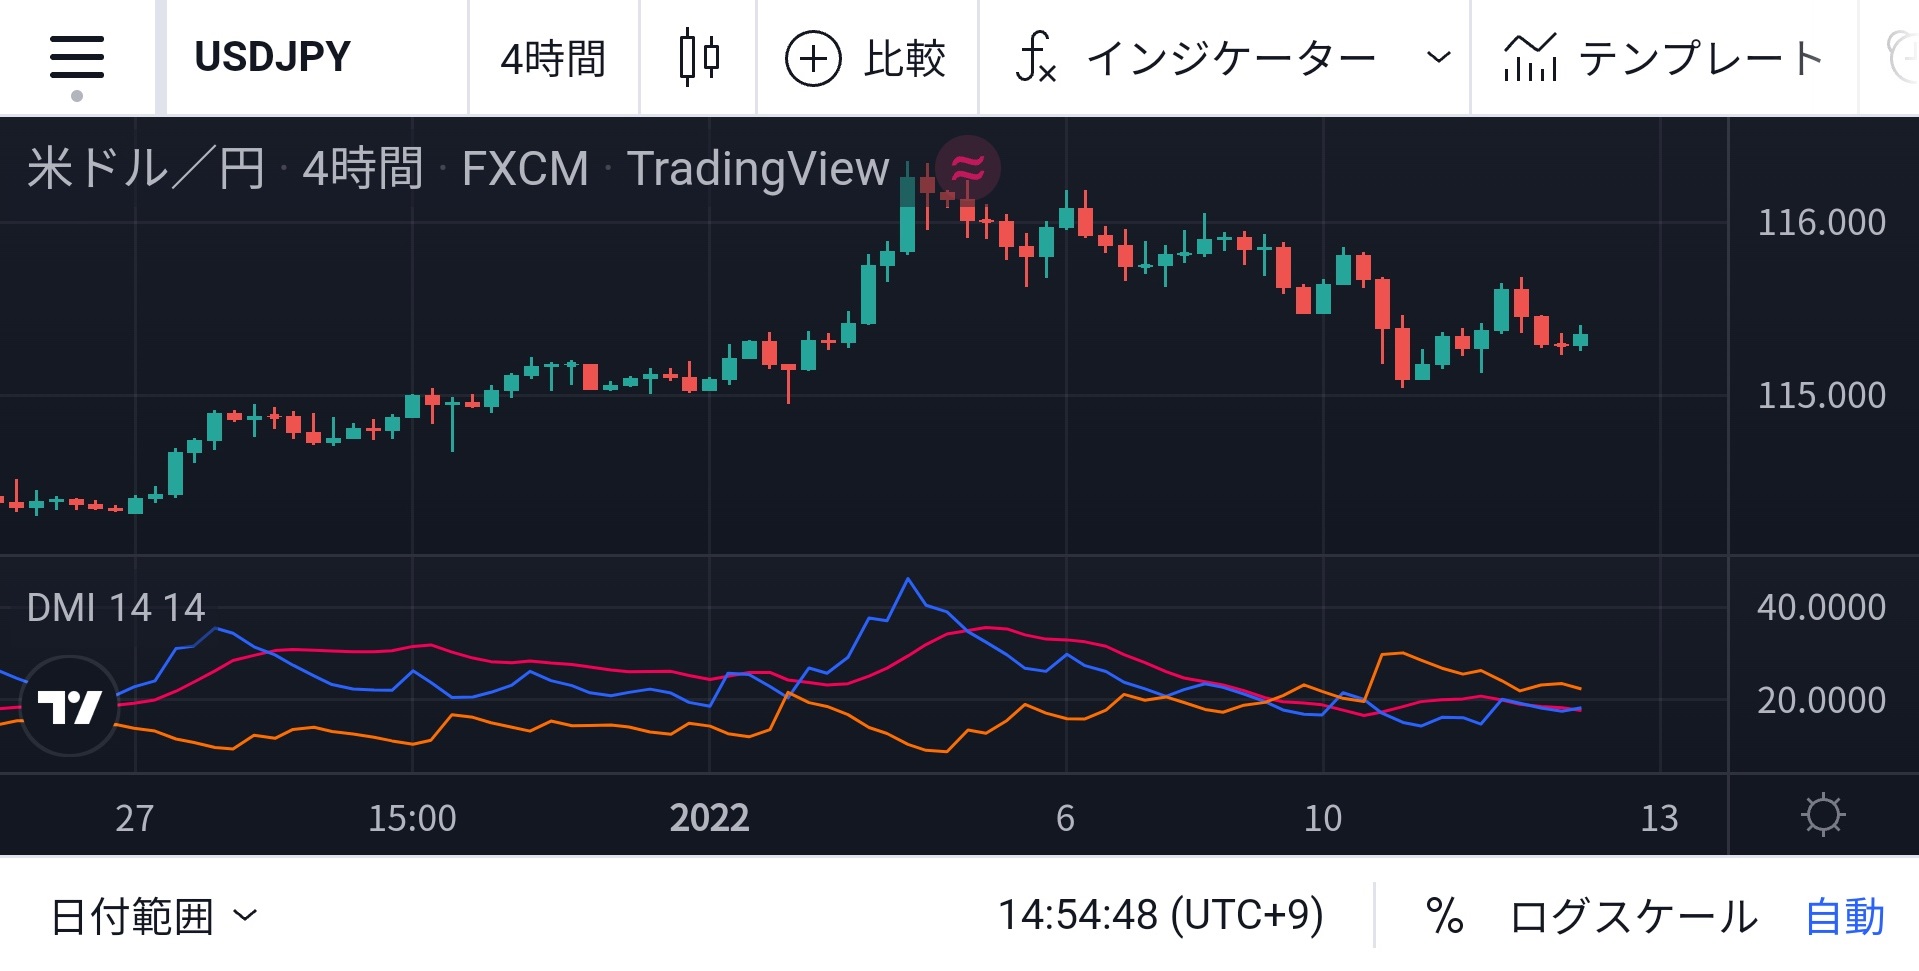Click the sun icon near the time axis
This screenshot has width=1919, height=971.
click(1824, 814)
